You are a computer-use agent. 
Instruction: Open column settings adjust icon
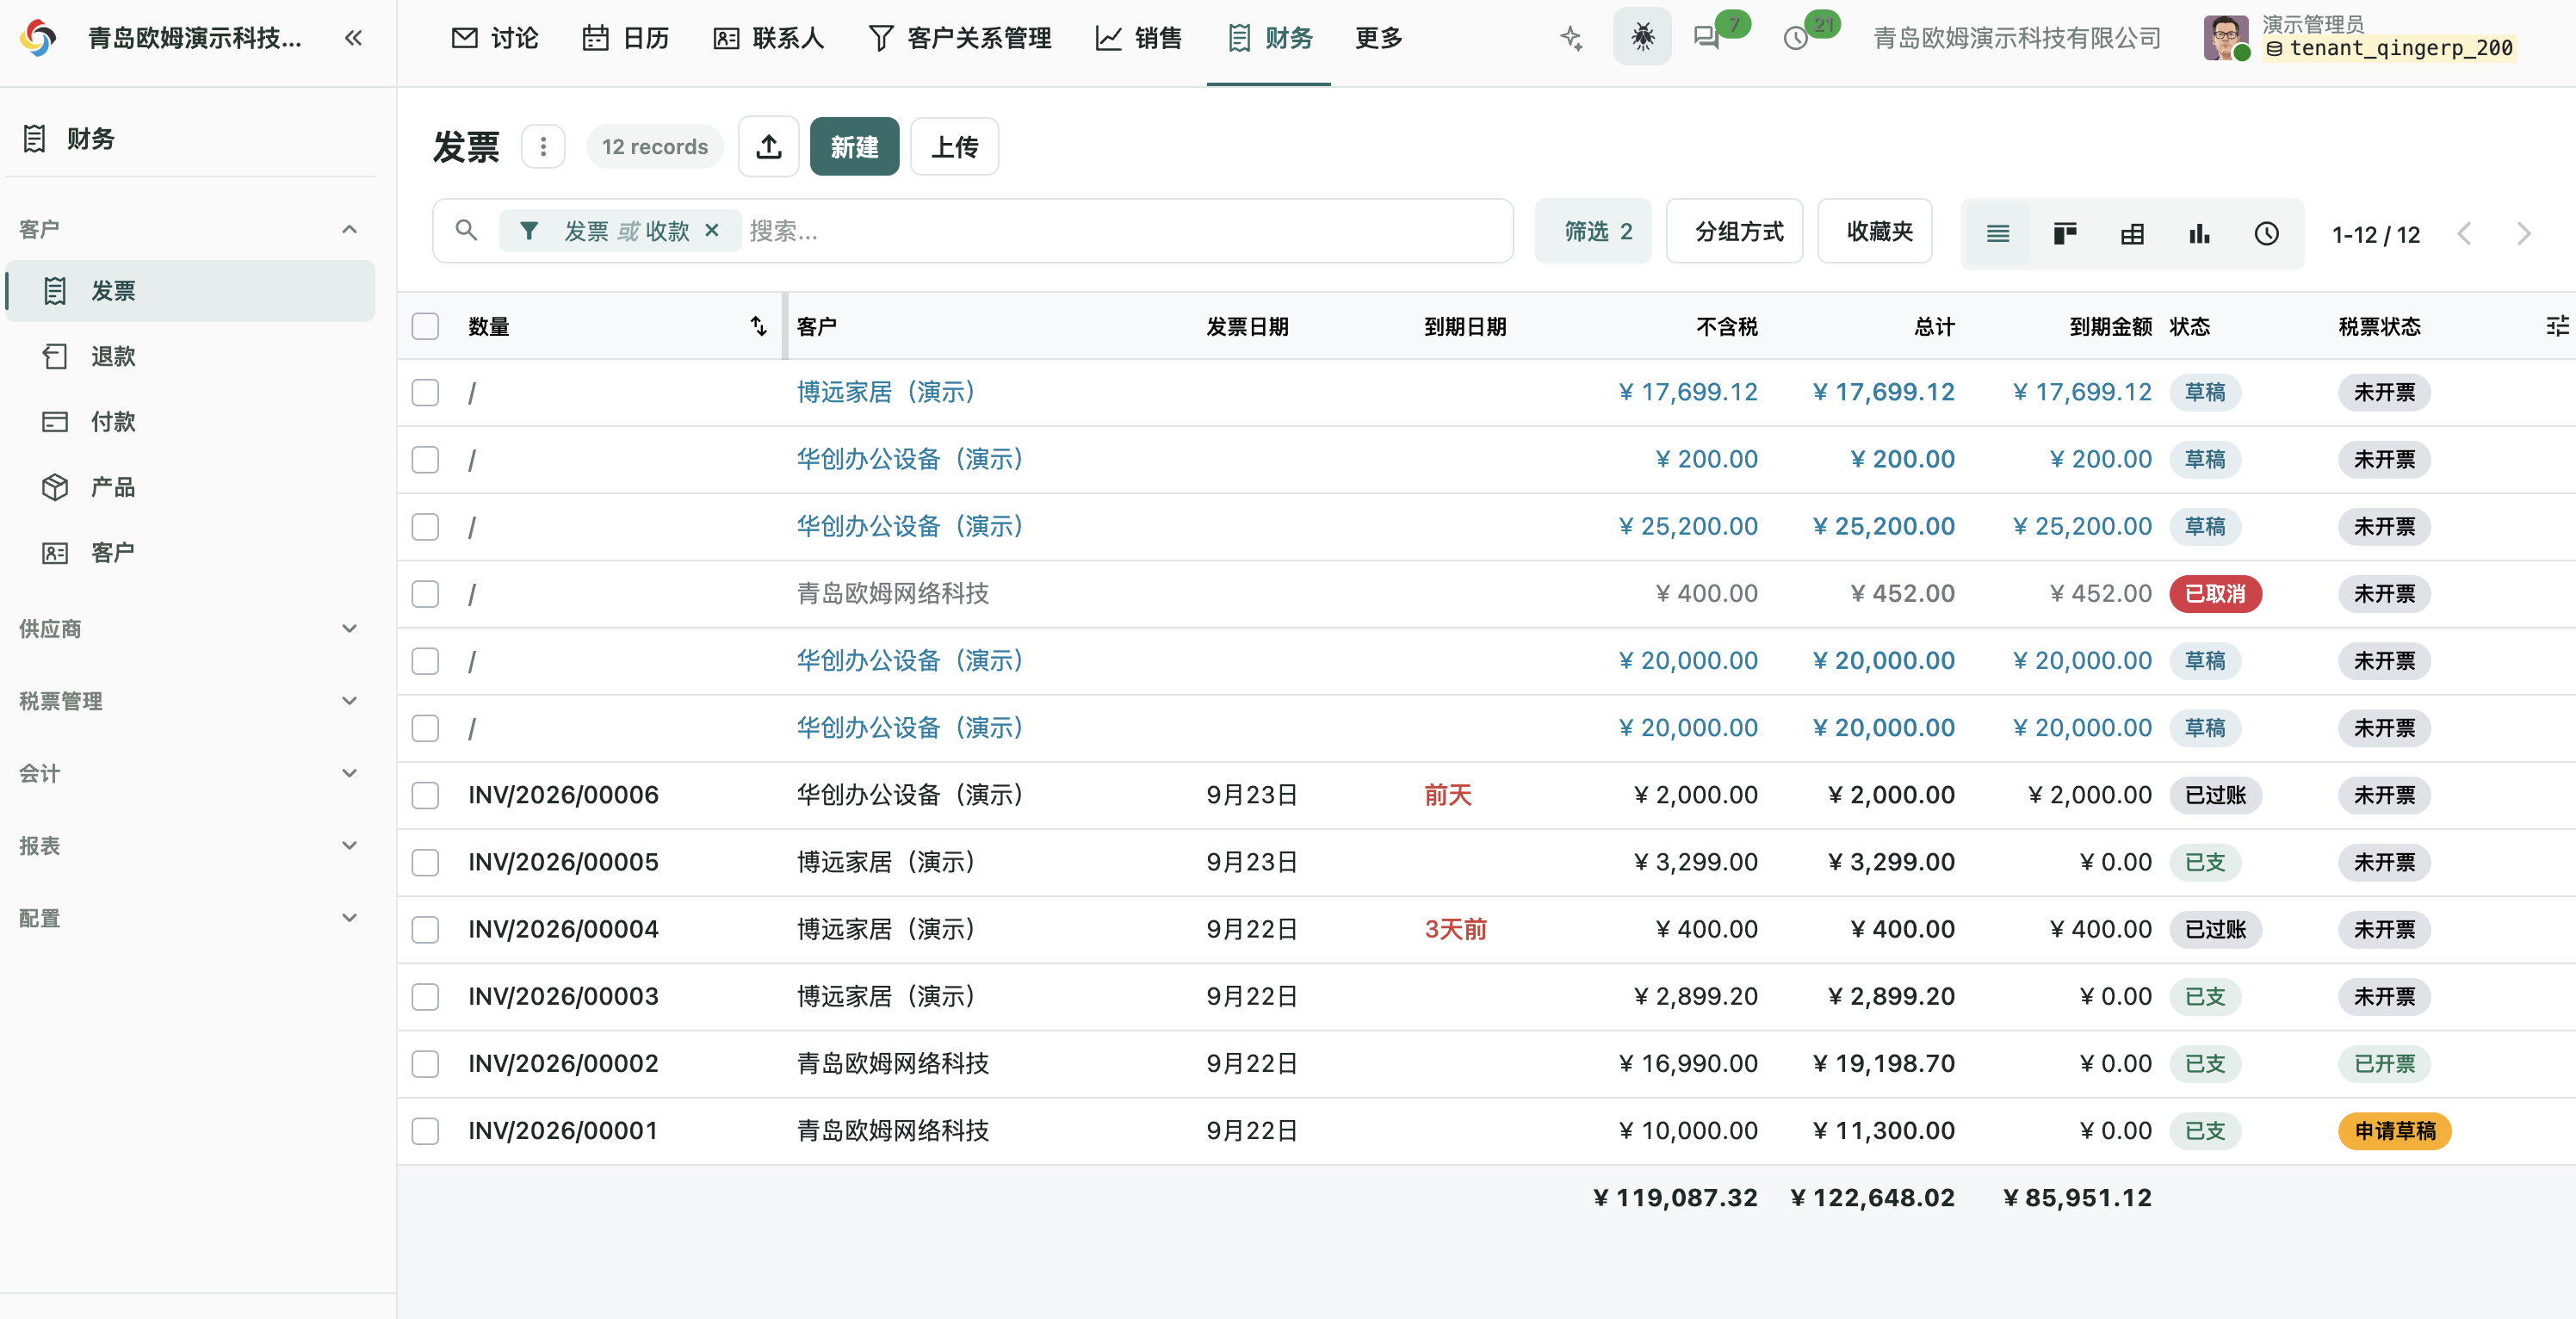[2557, 326]
